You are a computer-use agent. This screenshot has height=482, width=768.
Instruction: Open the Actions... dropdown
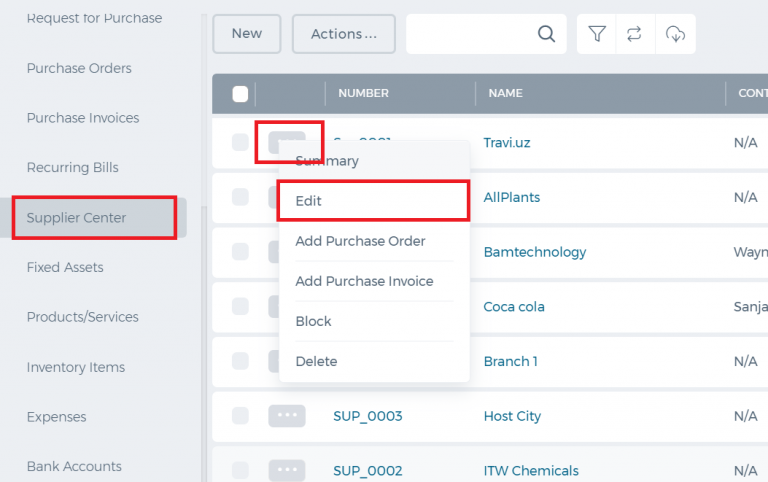point(344,34)
